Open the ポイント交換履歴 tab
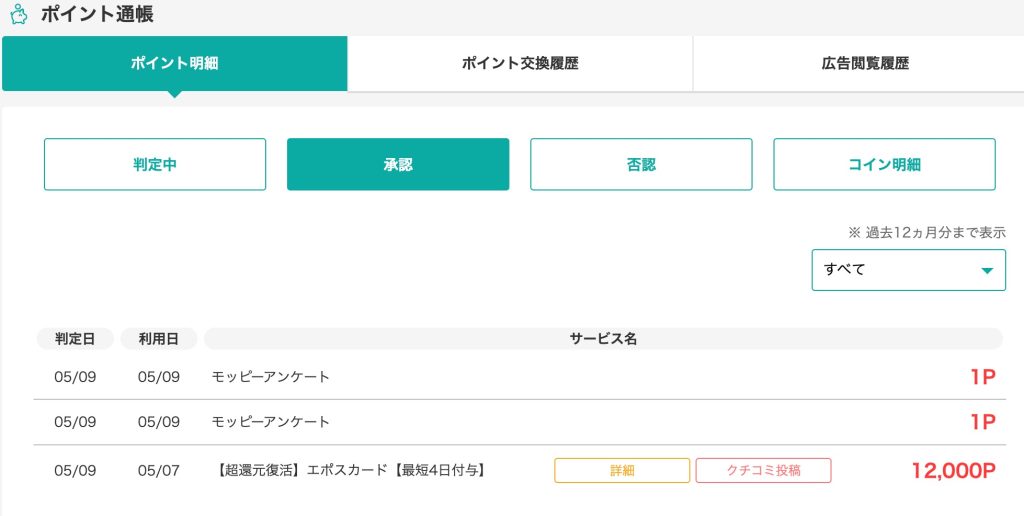Image resolution: width=1024 pixels, height=516 pixels. [520, 64]
